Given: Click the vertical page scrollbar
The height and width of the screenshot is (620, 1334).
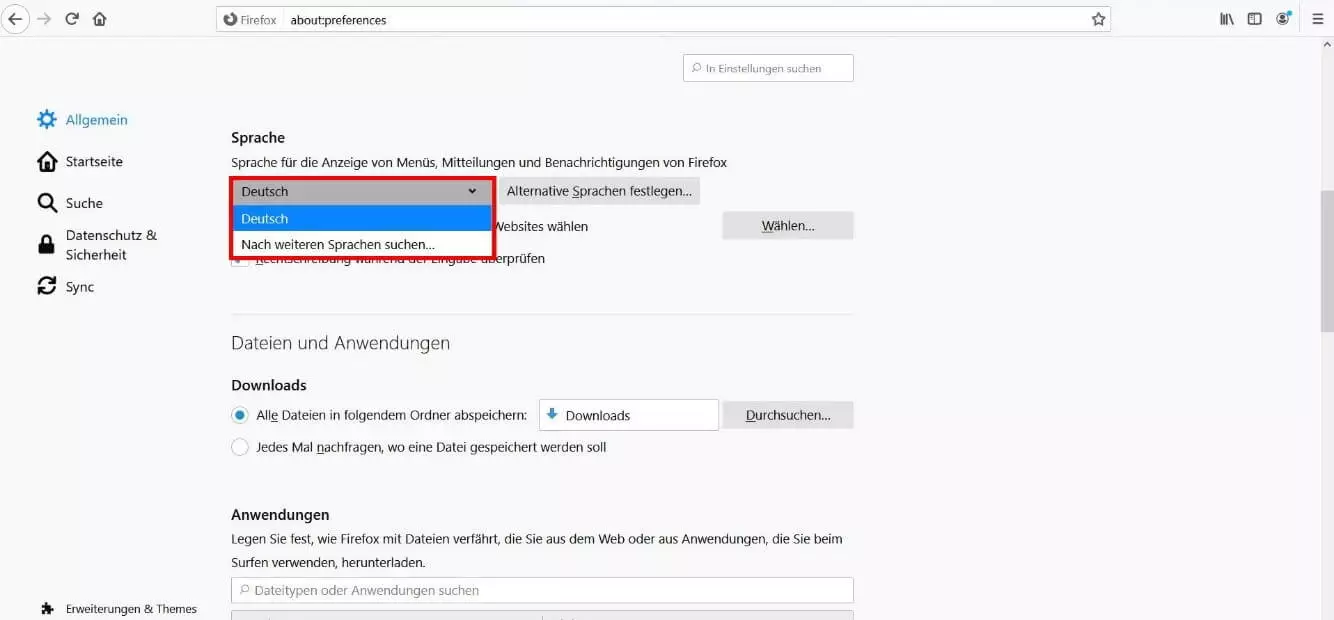Looking at the screenshot, I should (x=1326, y=260).
